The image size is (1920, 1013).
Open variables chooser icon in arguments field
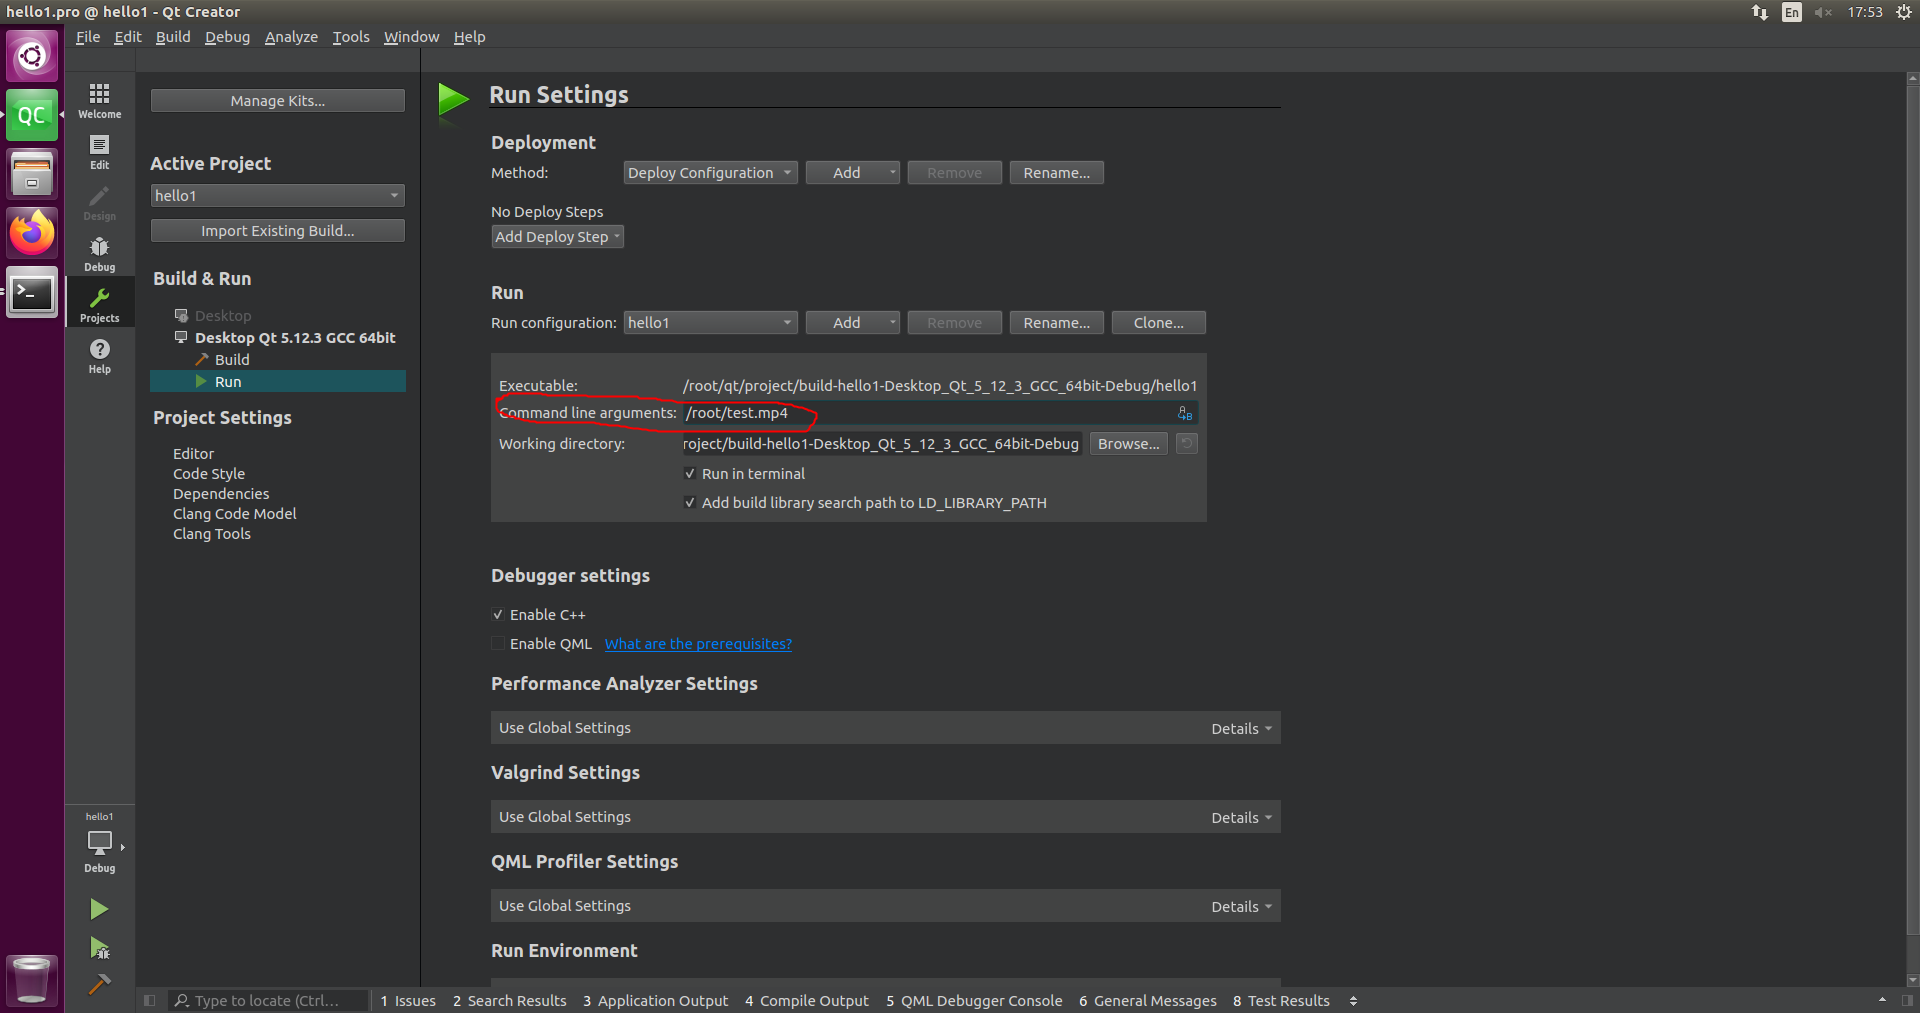point(1185,413)
